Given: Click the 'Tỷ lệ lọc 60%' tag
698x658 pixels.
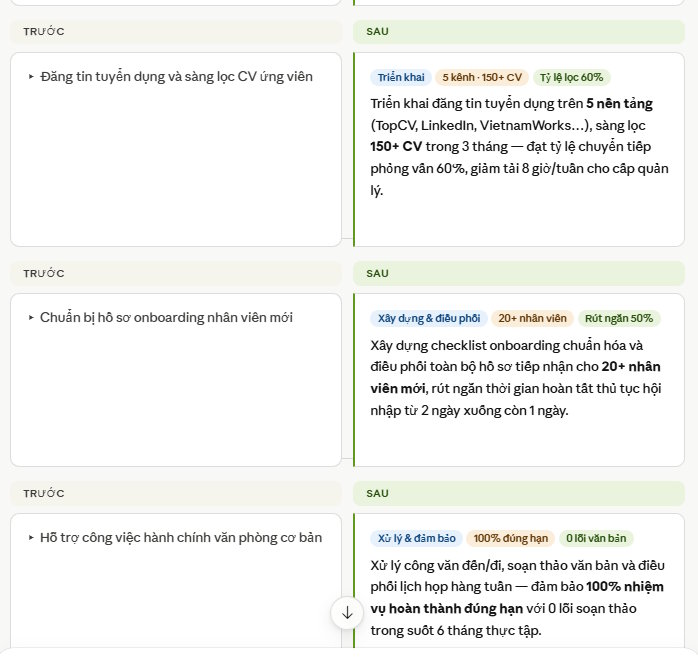Looking at the screenshot, I should (571, 77).
